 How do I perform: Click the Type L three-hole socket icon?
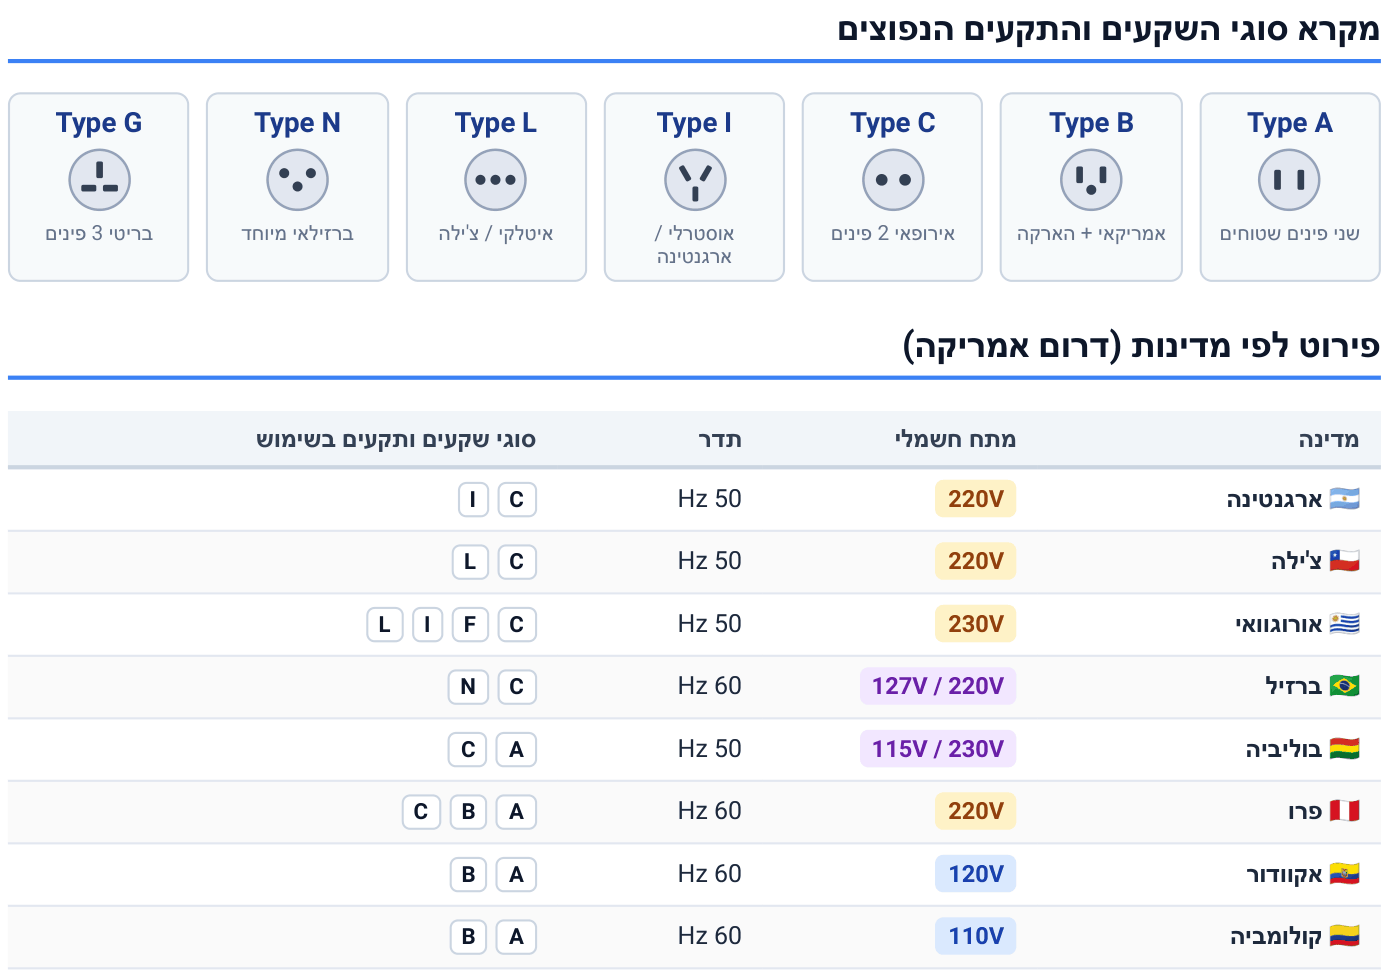495,180
